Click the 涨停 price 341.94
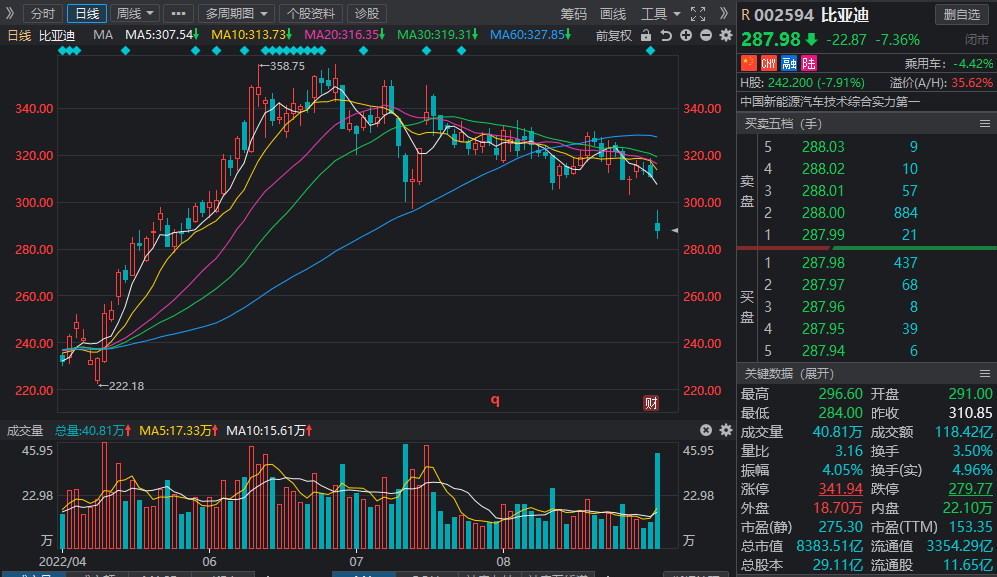The width and height of the screenshot is (997, 577). [840, 489]
